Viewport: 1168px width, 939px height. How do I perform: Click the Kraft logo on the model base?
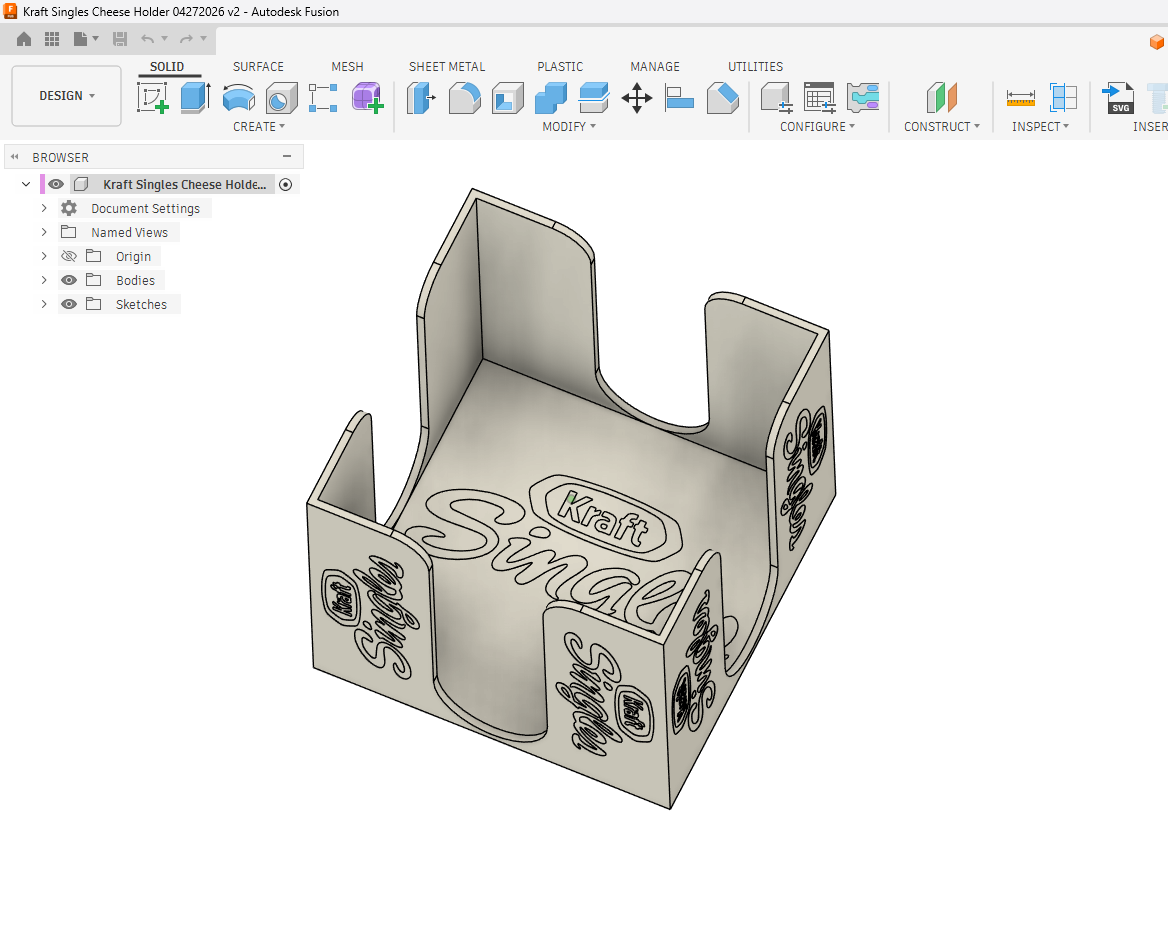604,518
